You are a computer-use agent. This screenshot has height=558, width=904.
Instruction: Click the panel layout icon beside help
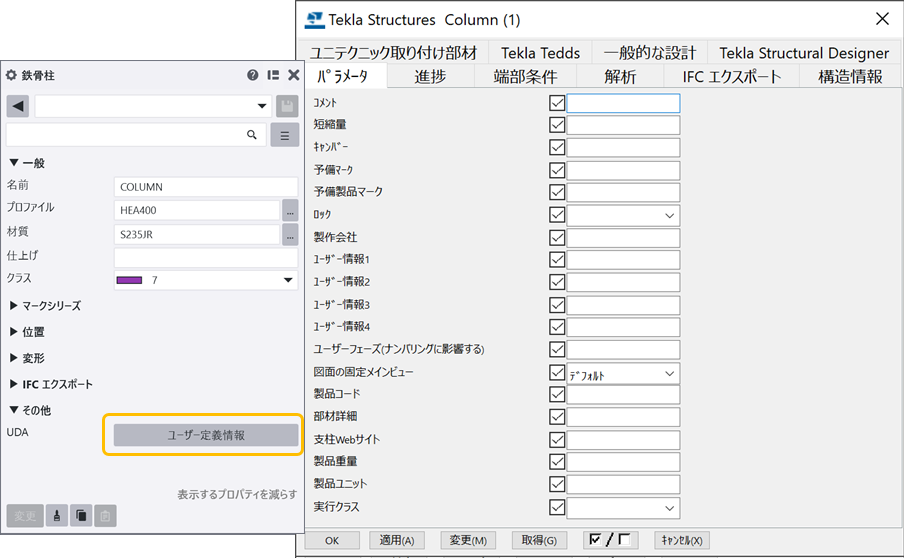[x=273, y=75]
